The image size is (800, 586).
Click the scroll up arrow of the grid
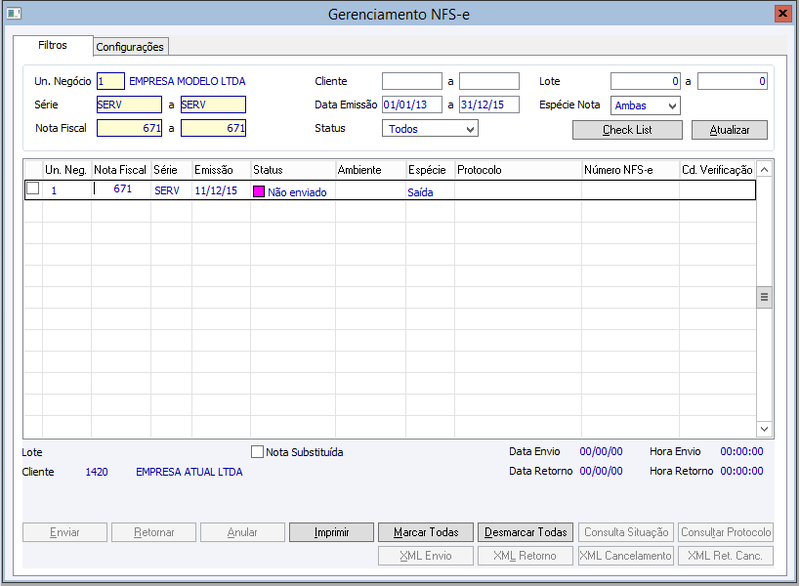click(x=764, y=169)
